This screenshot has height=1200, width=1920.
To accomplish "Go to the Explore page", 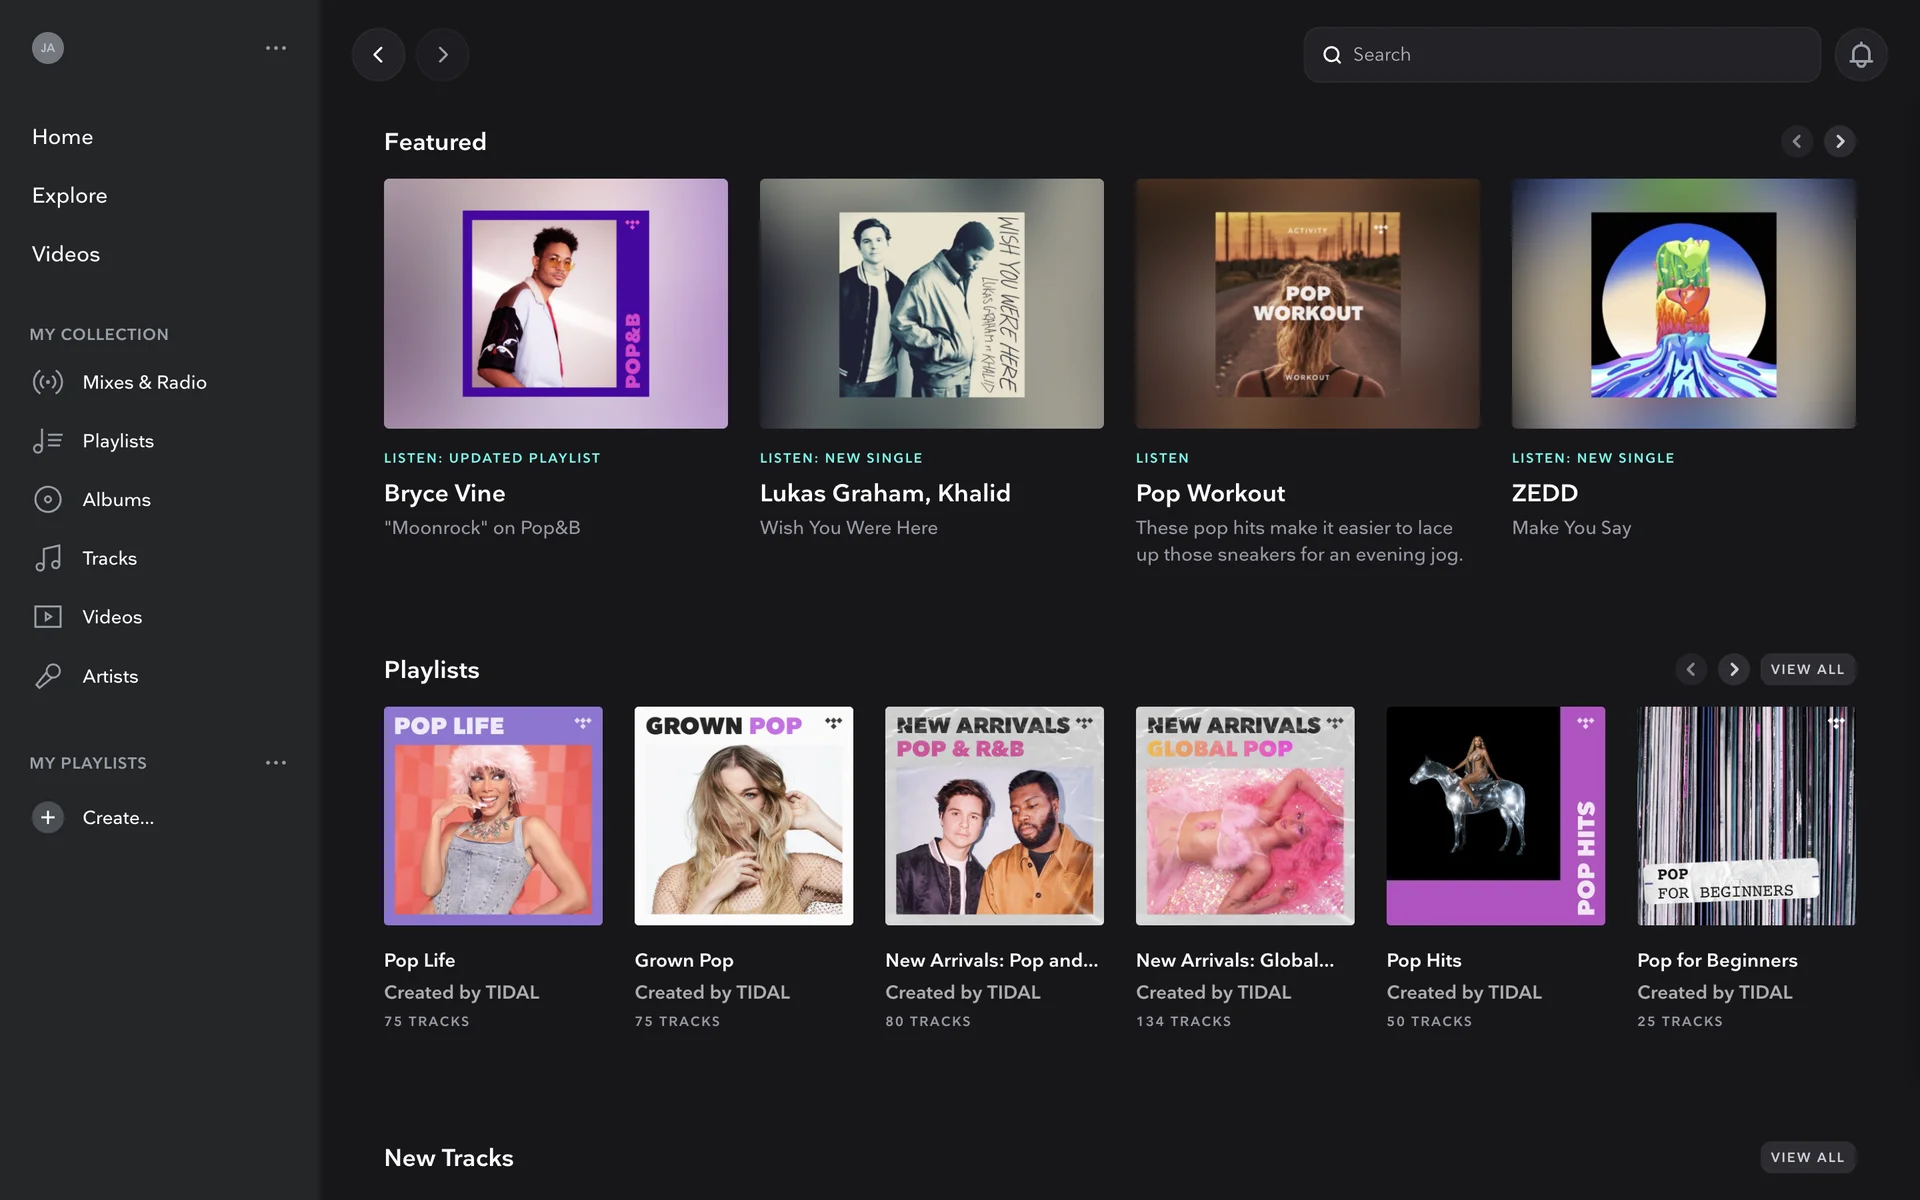I will click(x=69, y=195).
